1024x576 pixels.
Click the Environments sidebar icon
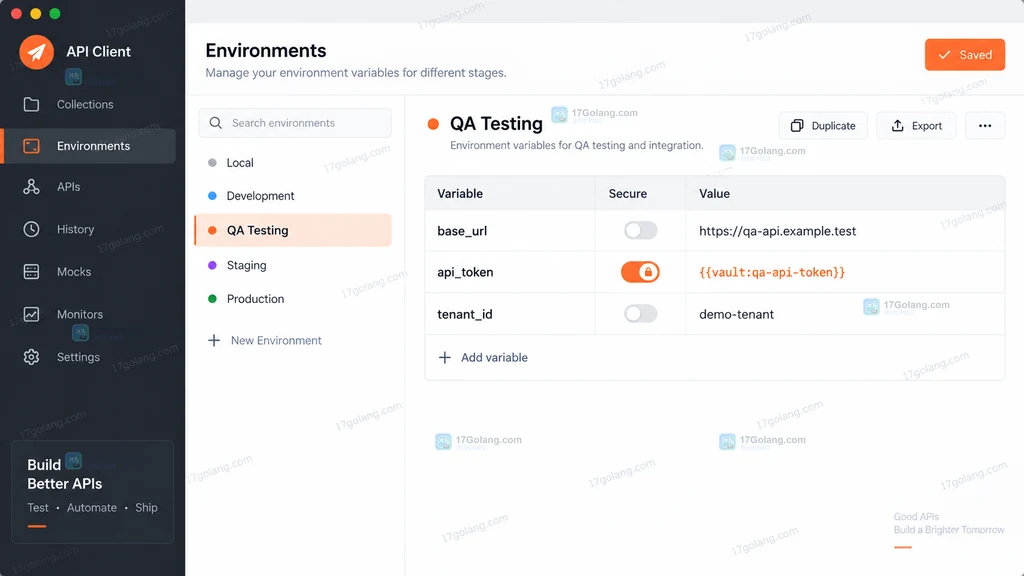click(31, 146)
